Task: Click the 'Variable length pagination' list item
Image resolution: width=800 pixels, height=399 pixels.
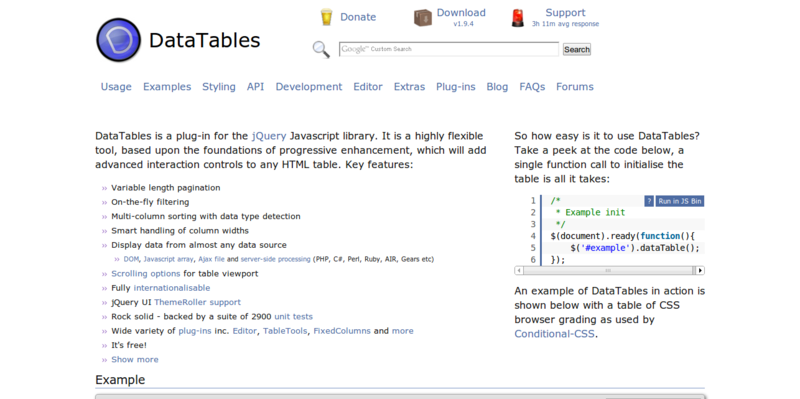Action: click(x=166, y=188)
